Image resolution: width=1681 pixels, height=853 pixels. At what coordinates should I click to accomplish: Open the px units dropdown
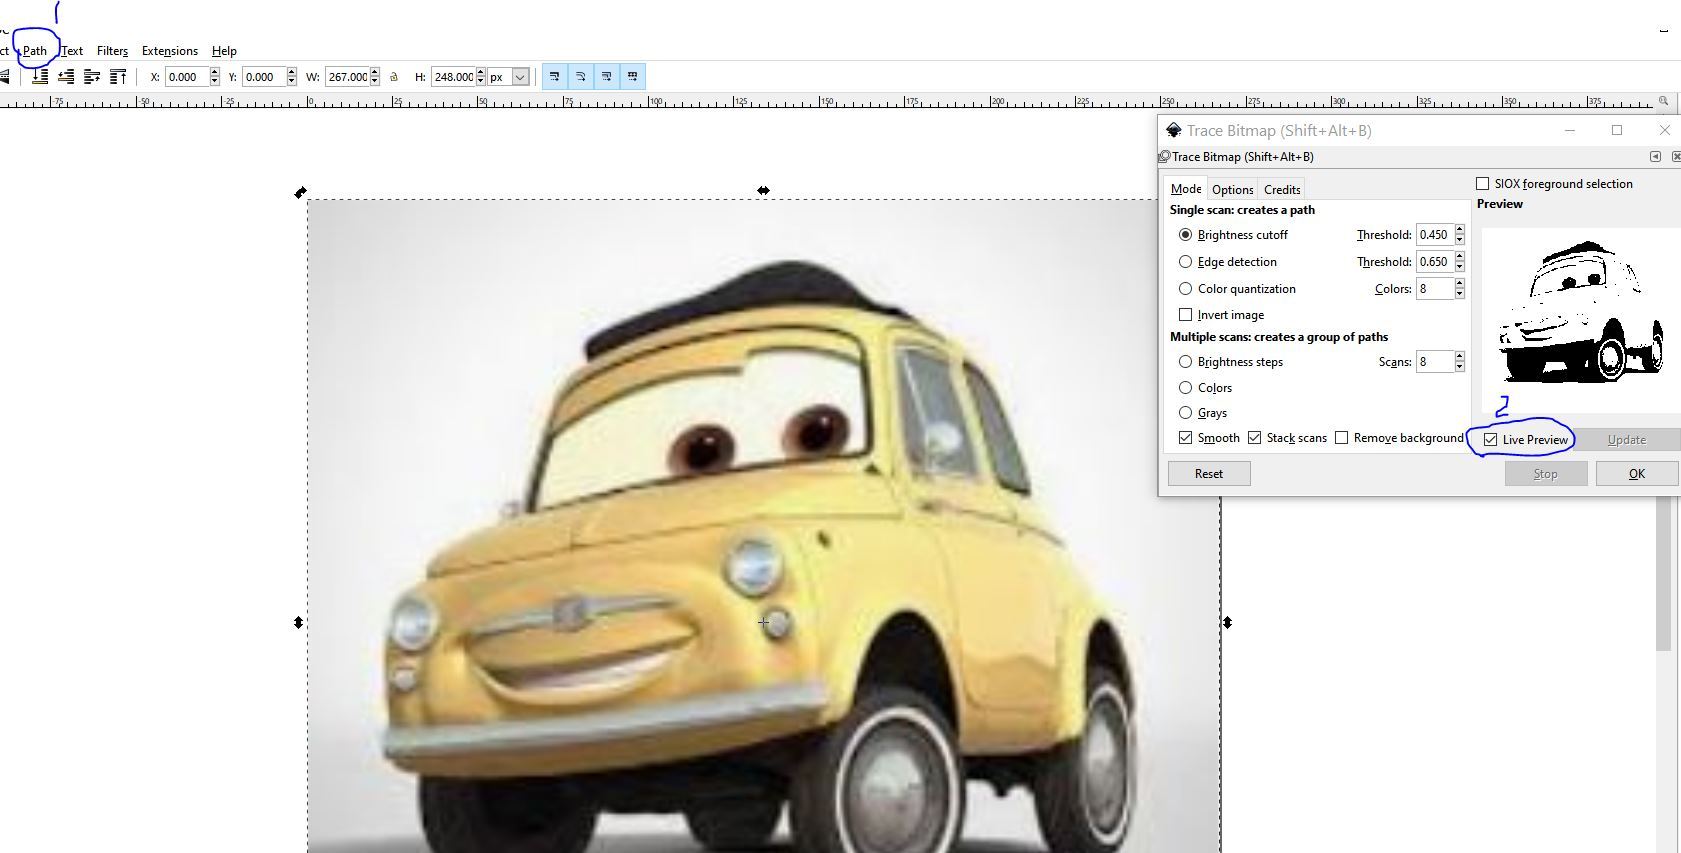pyautogui.click(x=520, y=77)
